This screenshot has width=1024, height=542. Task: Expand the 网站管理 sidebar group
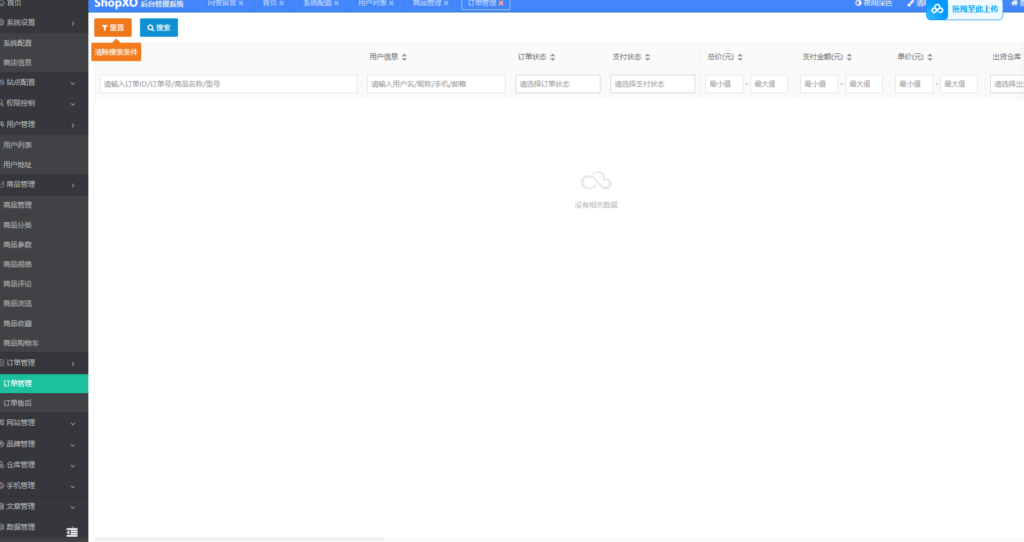(44, 423)
